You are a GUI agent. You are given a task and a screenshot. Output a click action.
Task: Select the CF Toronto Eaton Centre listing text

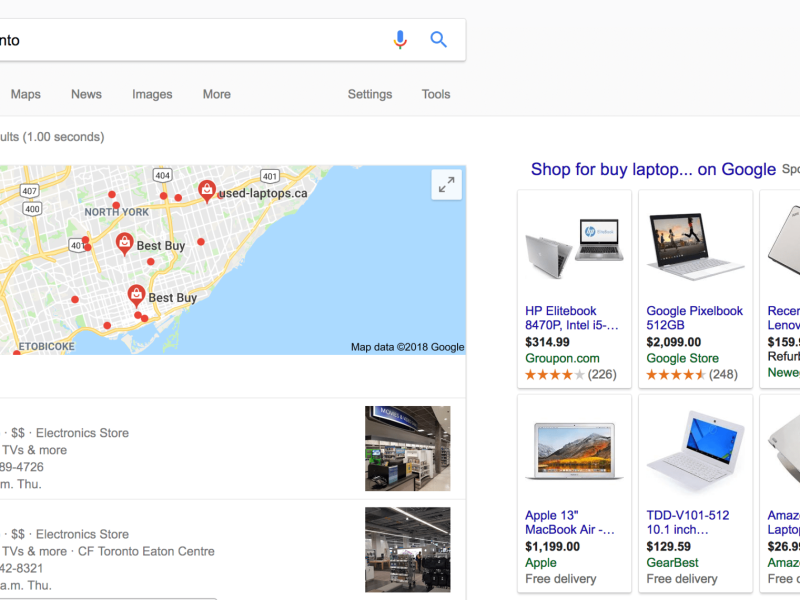[146, 551]
